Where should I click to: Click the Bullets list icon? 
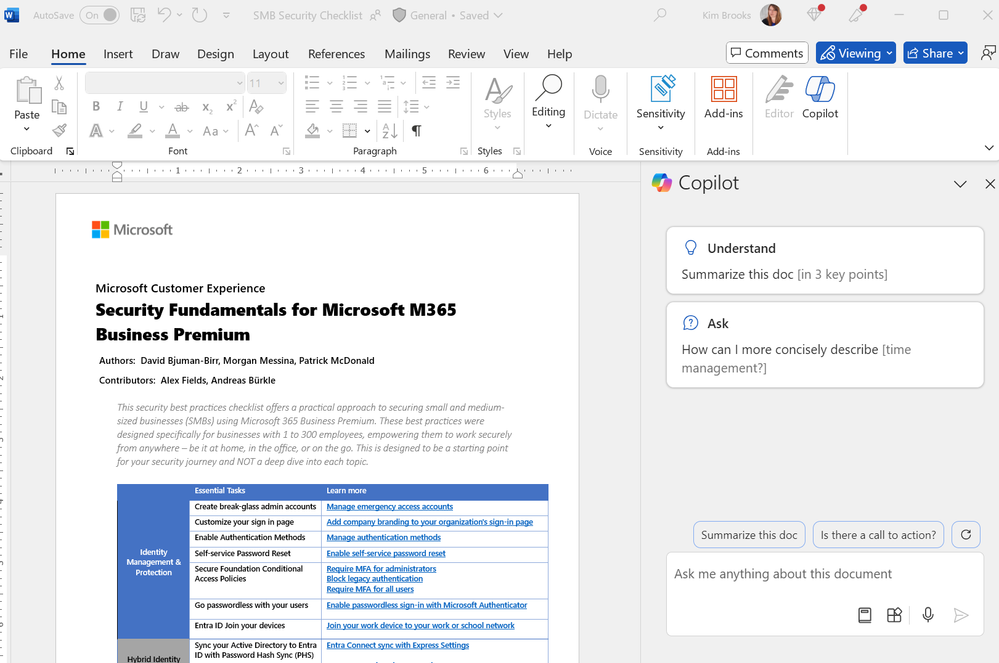(x=312, y=83)
